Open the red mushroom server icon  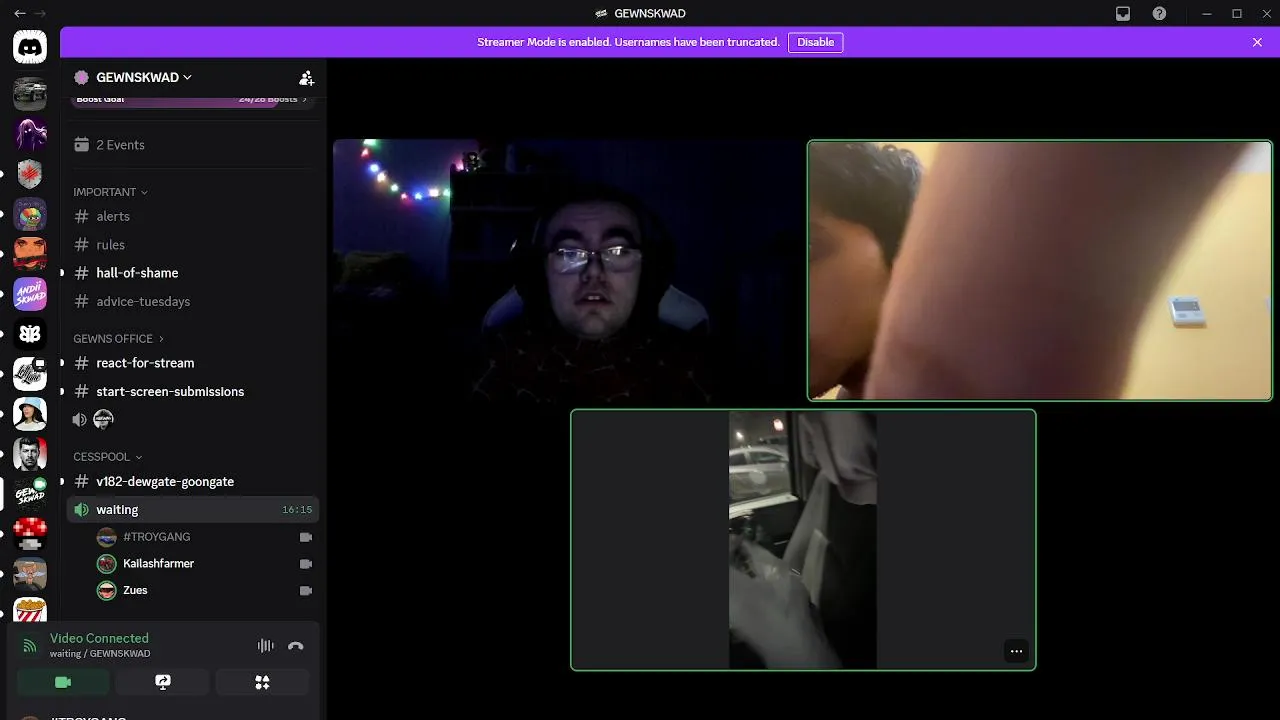(x=30, y=534)
